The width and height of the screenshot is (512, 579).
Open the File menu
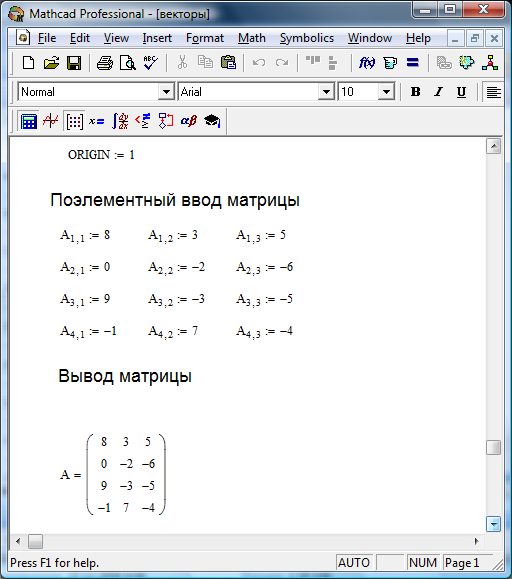coord(47,38)
